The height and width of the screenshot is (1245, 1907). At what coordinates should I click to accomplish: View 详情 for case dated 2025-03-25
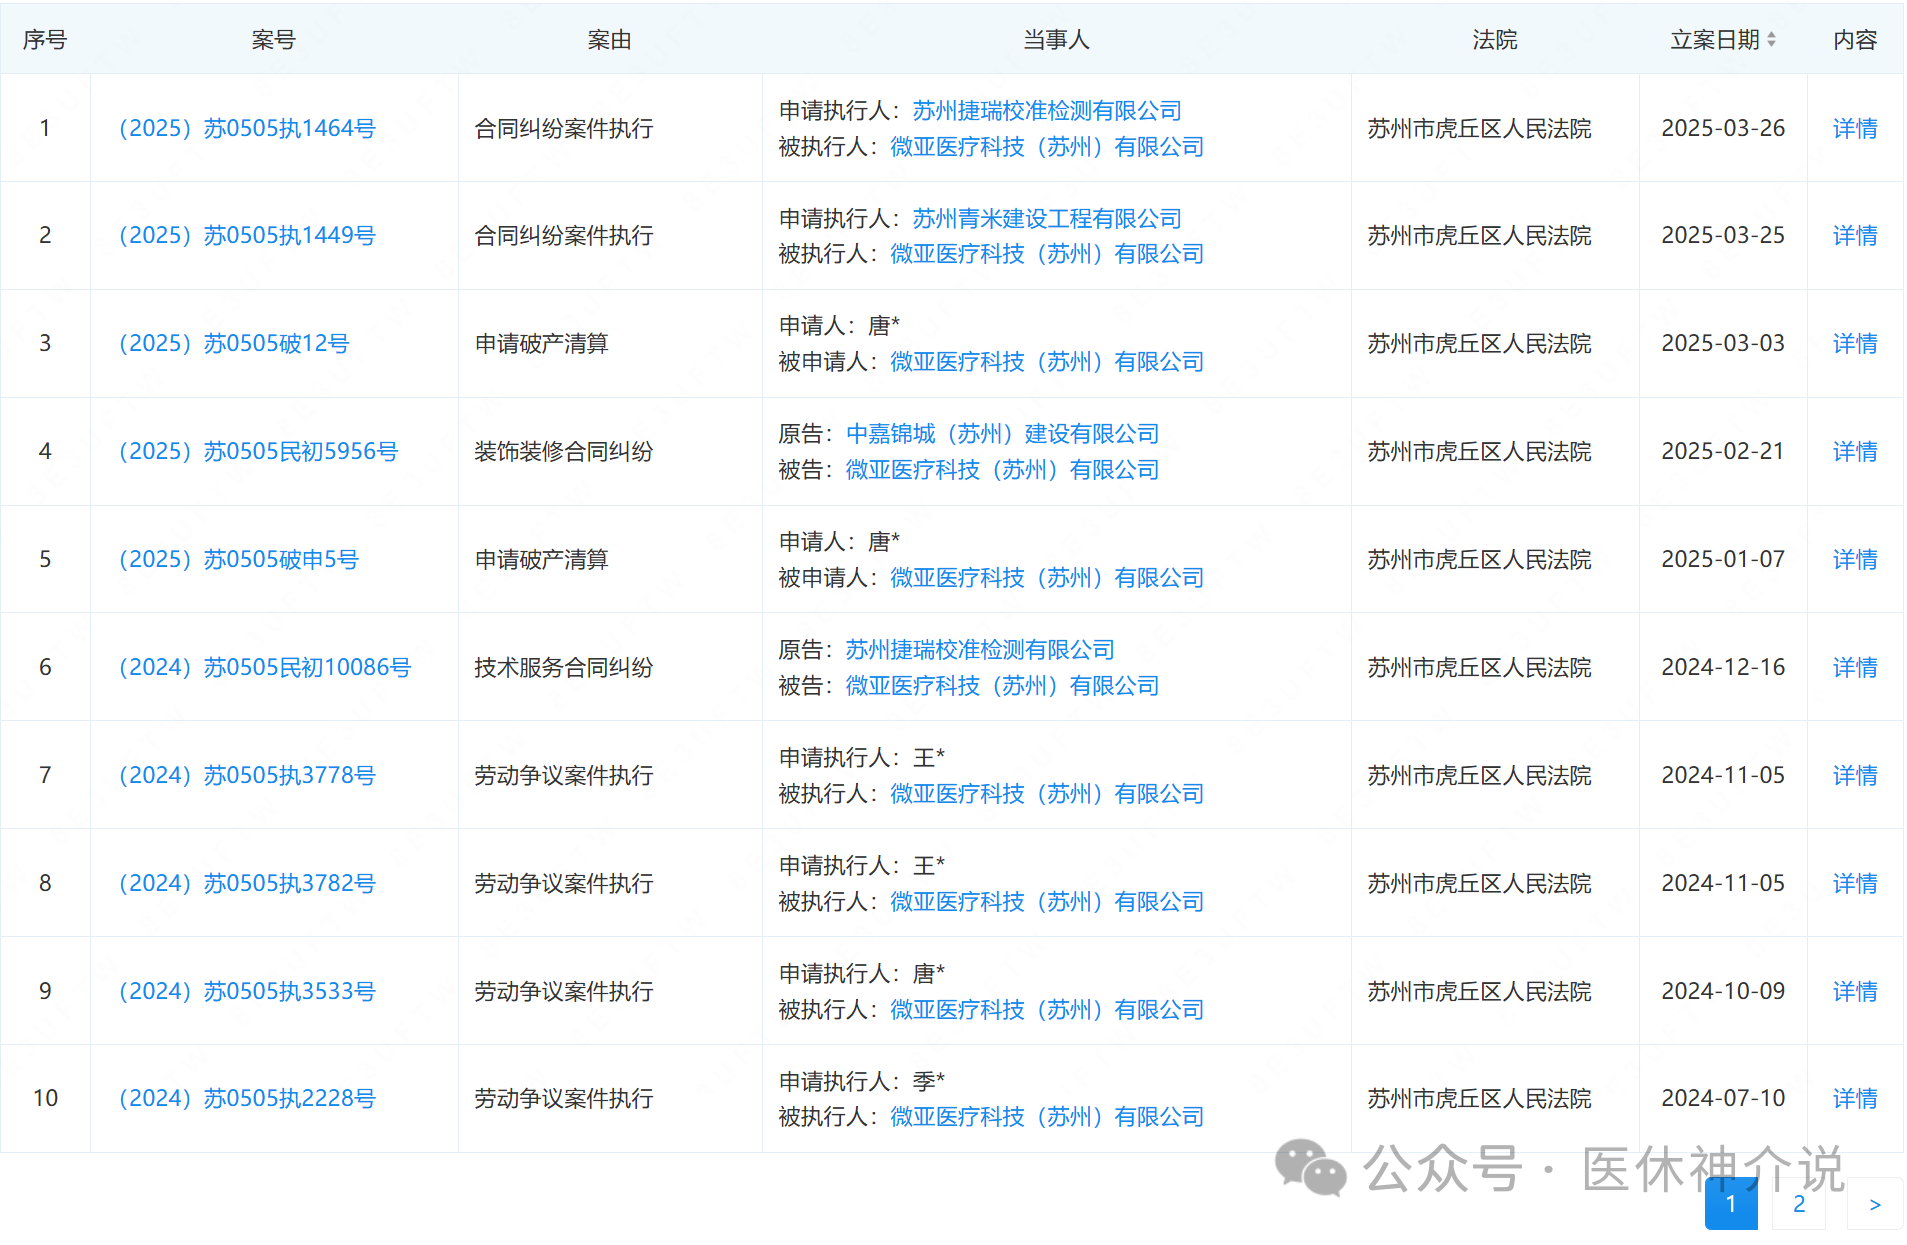pos(1855,235)
